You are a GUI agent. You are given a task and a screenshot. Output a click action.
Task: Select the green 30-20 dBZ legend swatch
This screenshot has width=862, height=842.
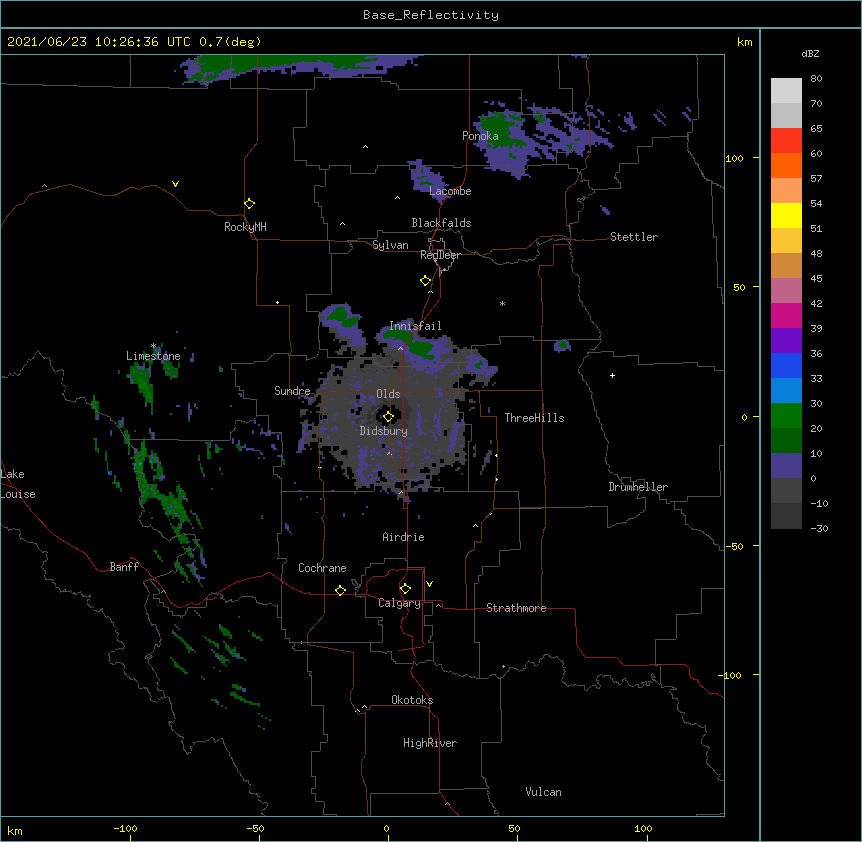pos(786,416)
